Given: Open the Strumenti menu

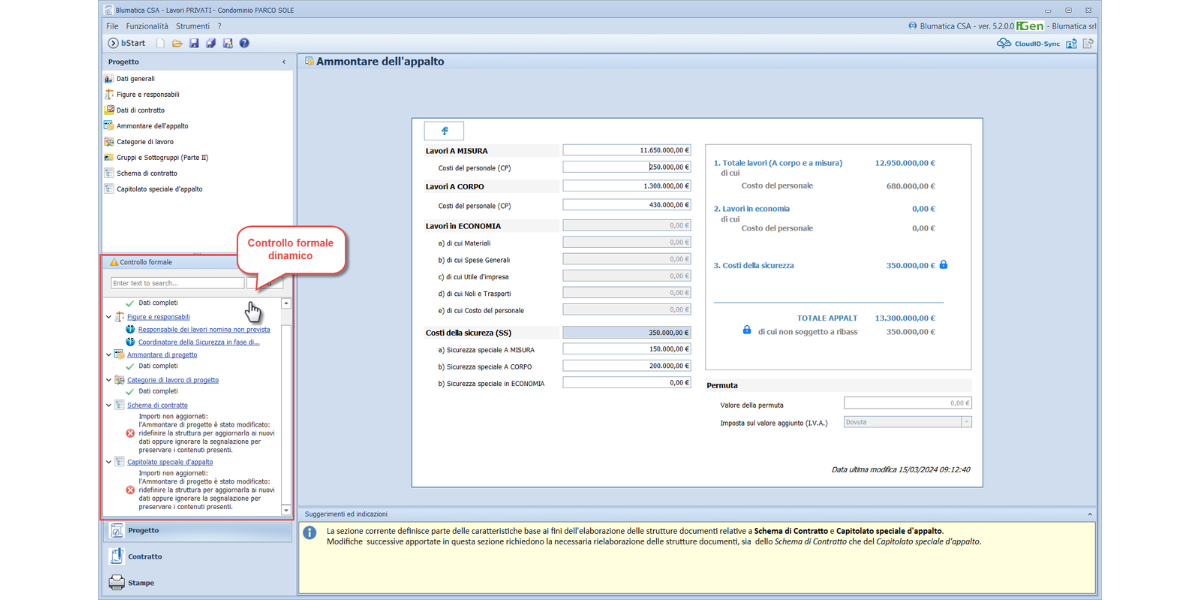Looking at the screenshot, I should tap(192, 26).
